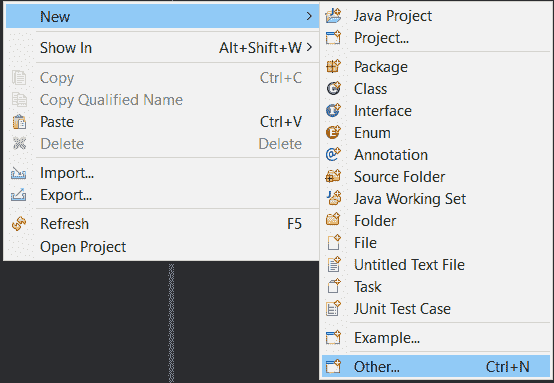554x383 pixels.
Task: Select Open Project menu entry
Action: pyautogui.click(x=163, y=247)
